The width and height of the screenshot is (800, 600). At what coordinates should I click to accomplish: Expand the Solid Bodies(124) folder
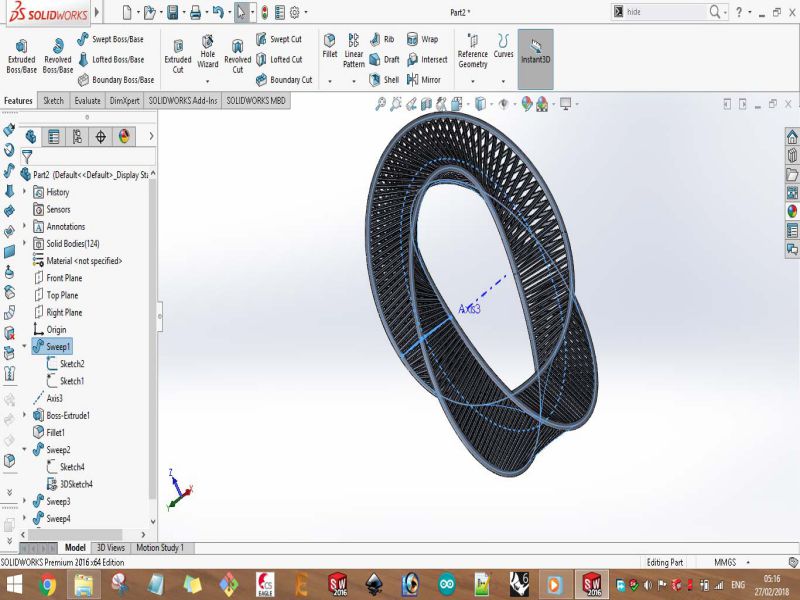point(24,243)
